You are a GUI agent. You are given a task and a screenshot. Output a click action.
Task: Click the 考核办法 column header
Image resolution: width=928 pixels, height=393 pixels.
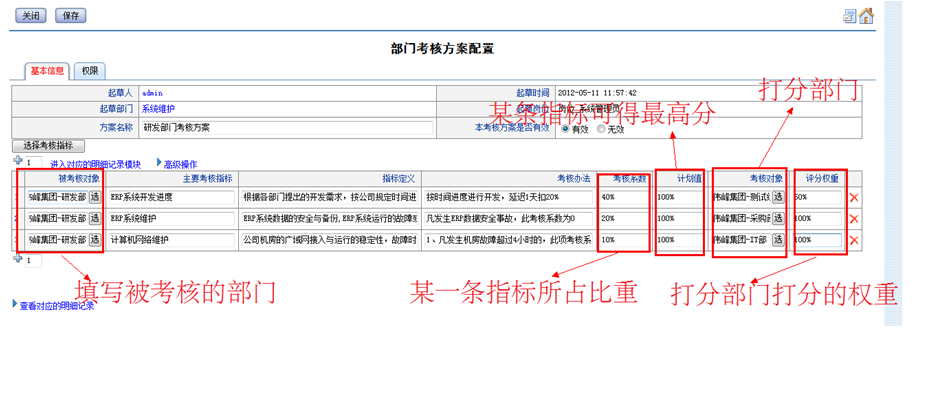[575, 178]
